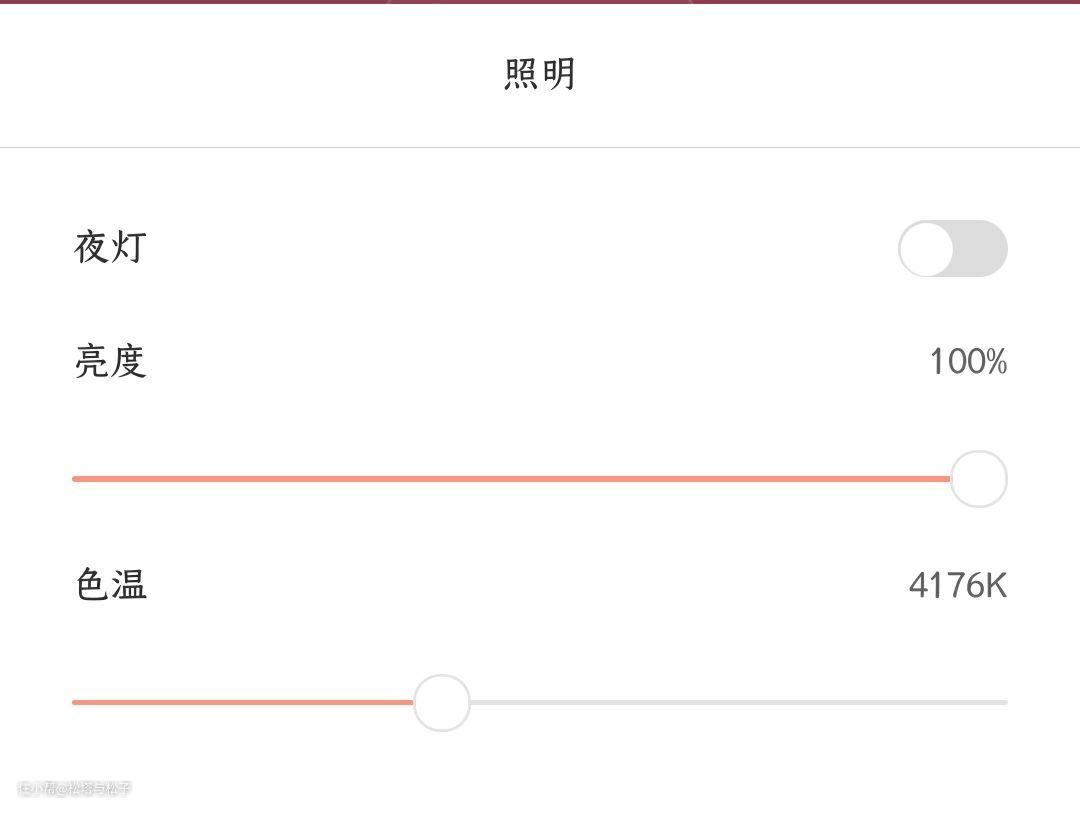The height and width of the screenshot is (816, 1080).
Task: Click the 亮度 brightness slider handle
Action: click(978, 479)
